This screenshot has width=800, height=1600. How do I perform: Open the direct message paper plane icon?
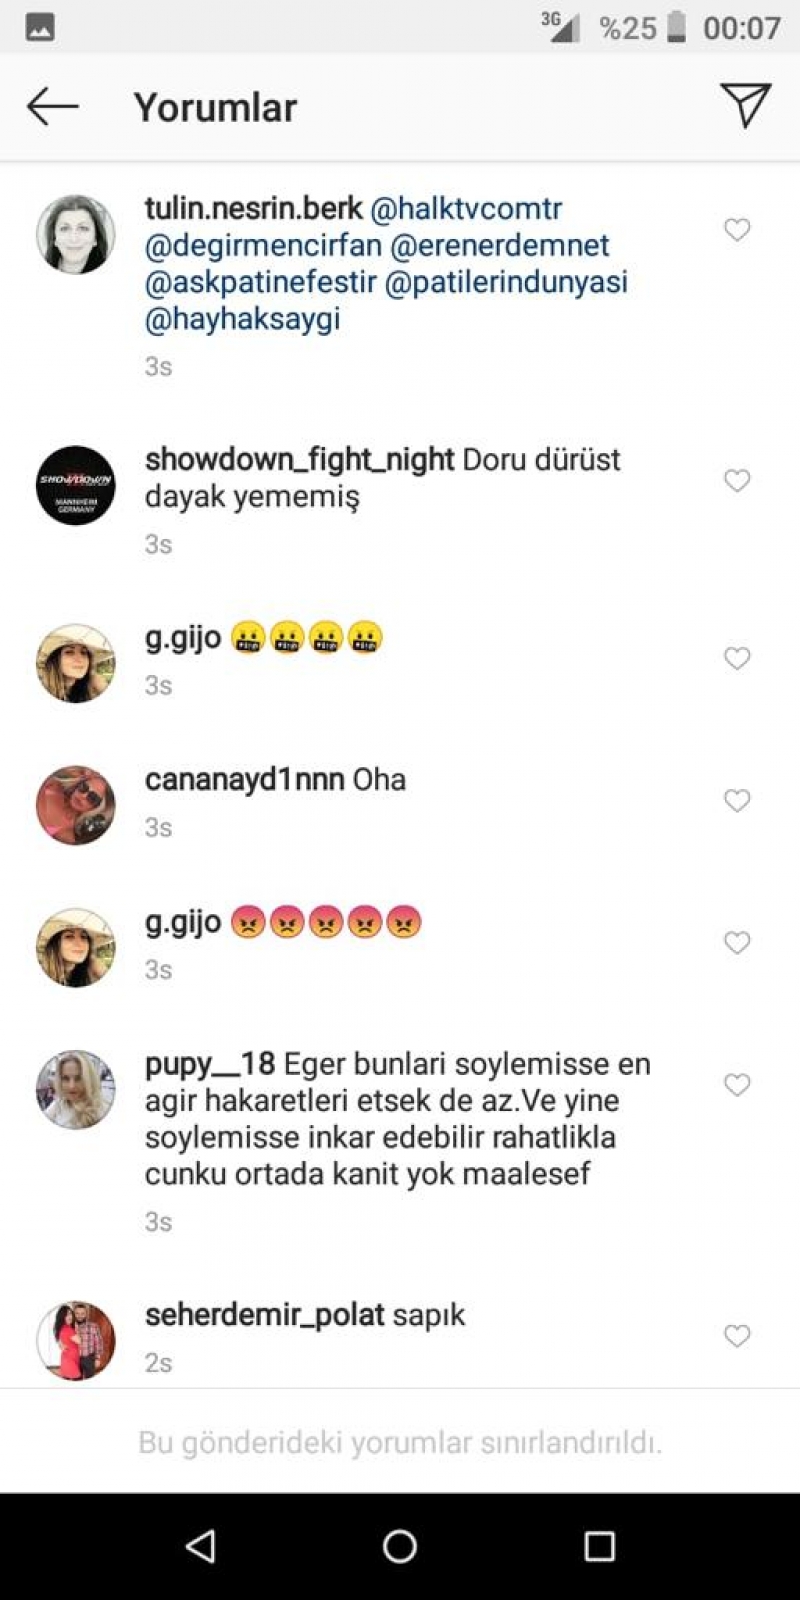pos(745,105)
